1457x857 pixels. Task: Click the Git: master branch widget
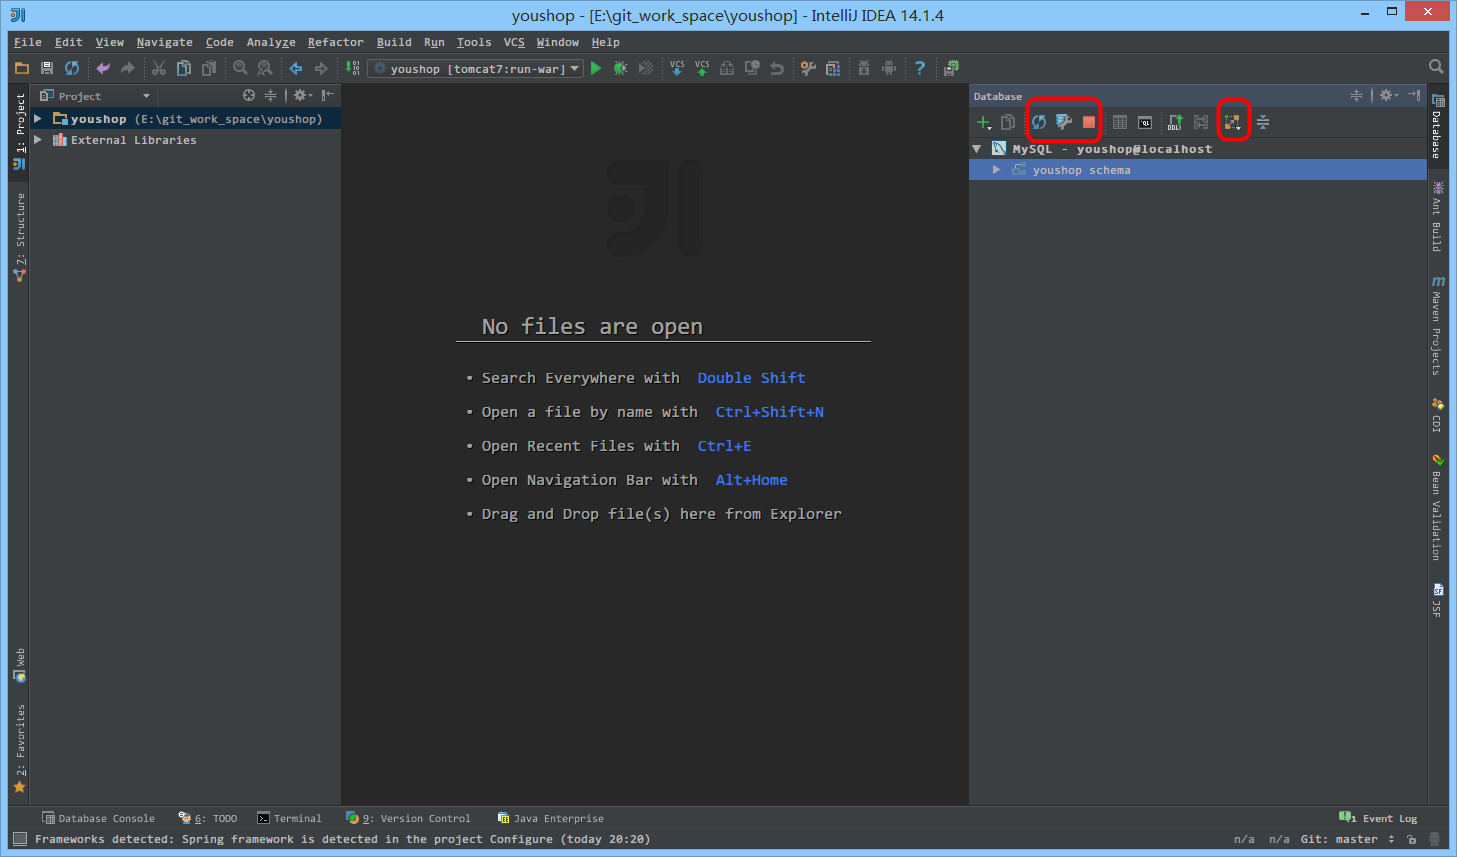pos(1345,839)
